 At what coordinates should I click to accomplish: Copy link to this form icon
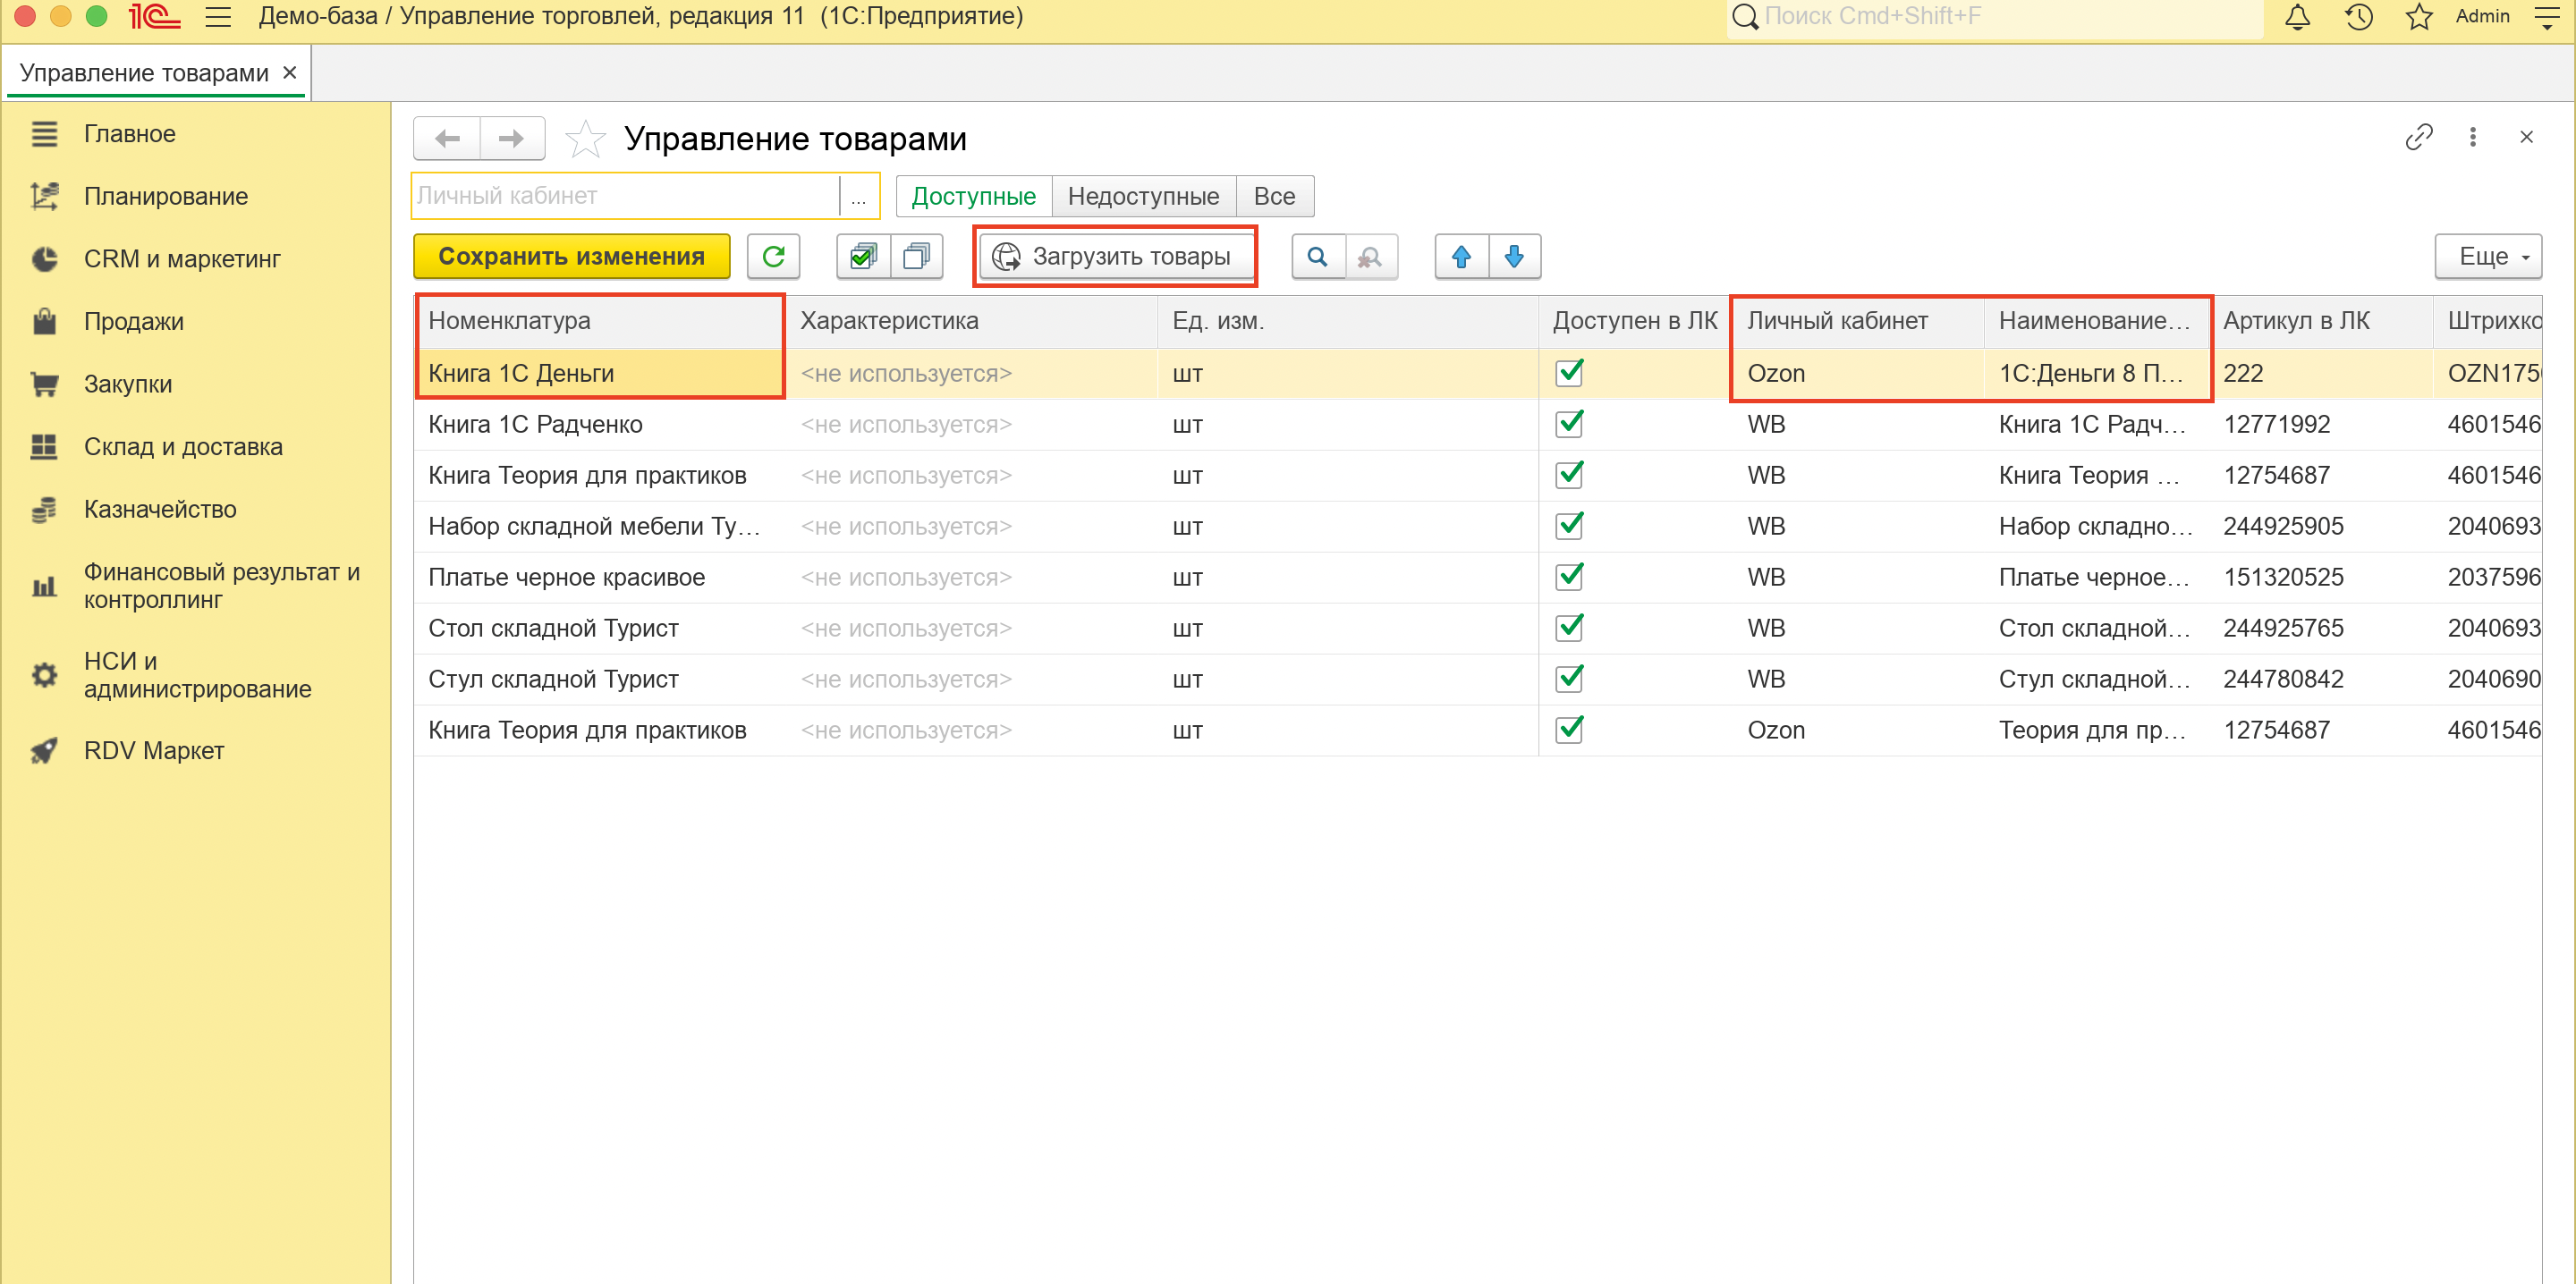pos(2418,137)
